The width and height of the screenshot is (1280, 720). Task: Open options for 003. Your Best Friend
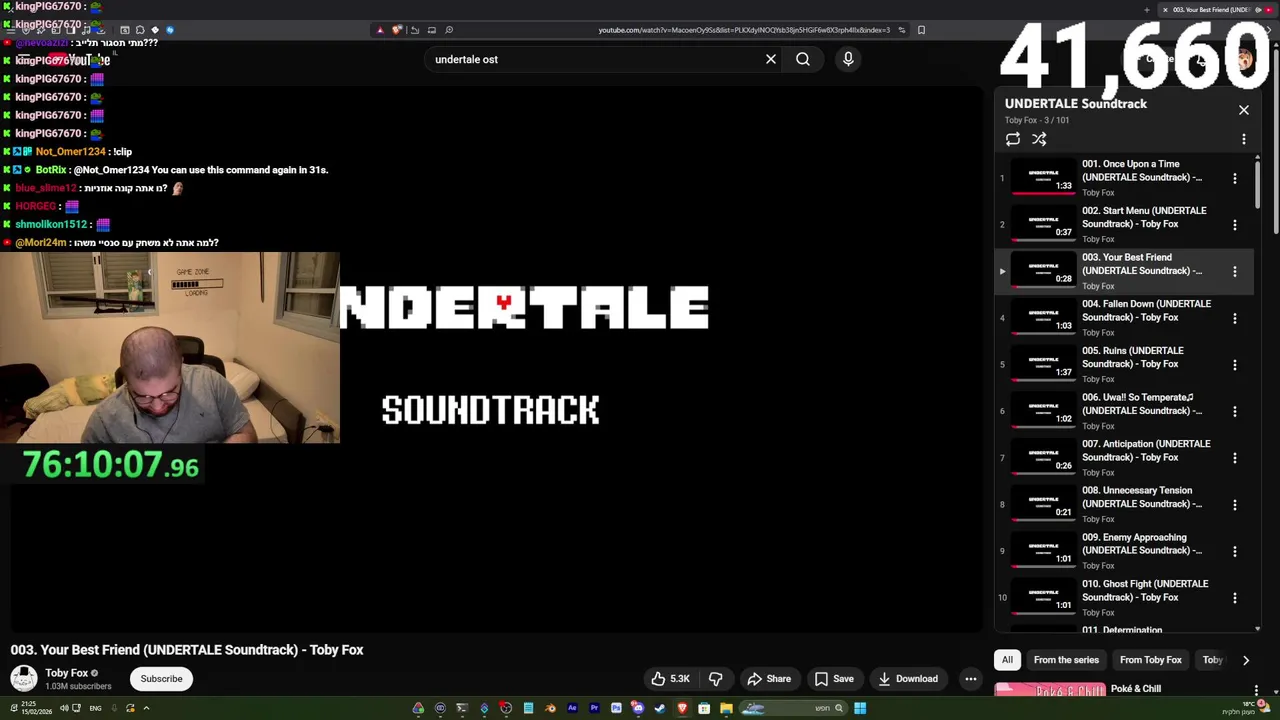pos(1235,271)
